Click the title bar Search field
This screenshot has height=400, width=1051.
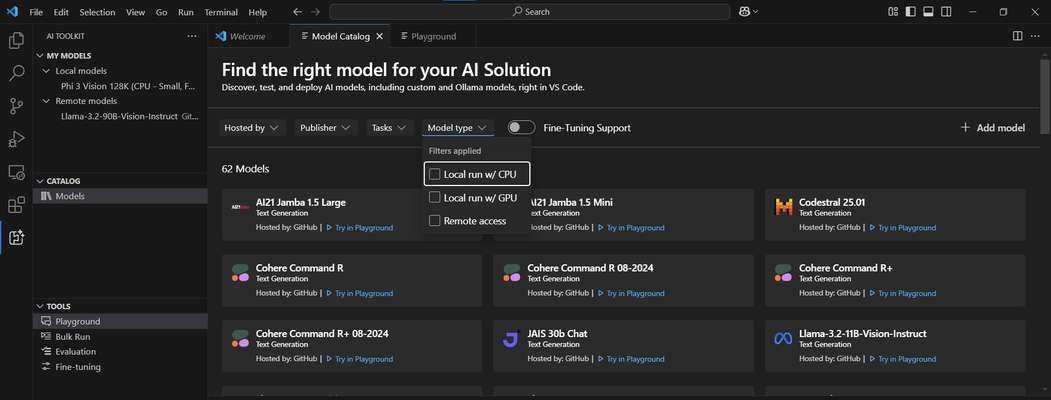coord(530,11)
